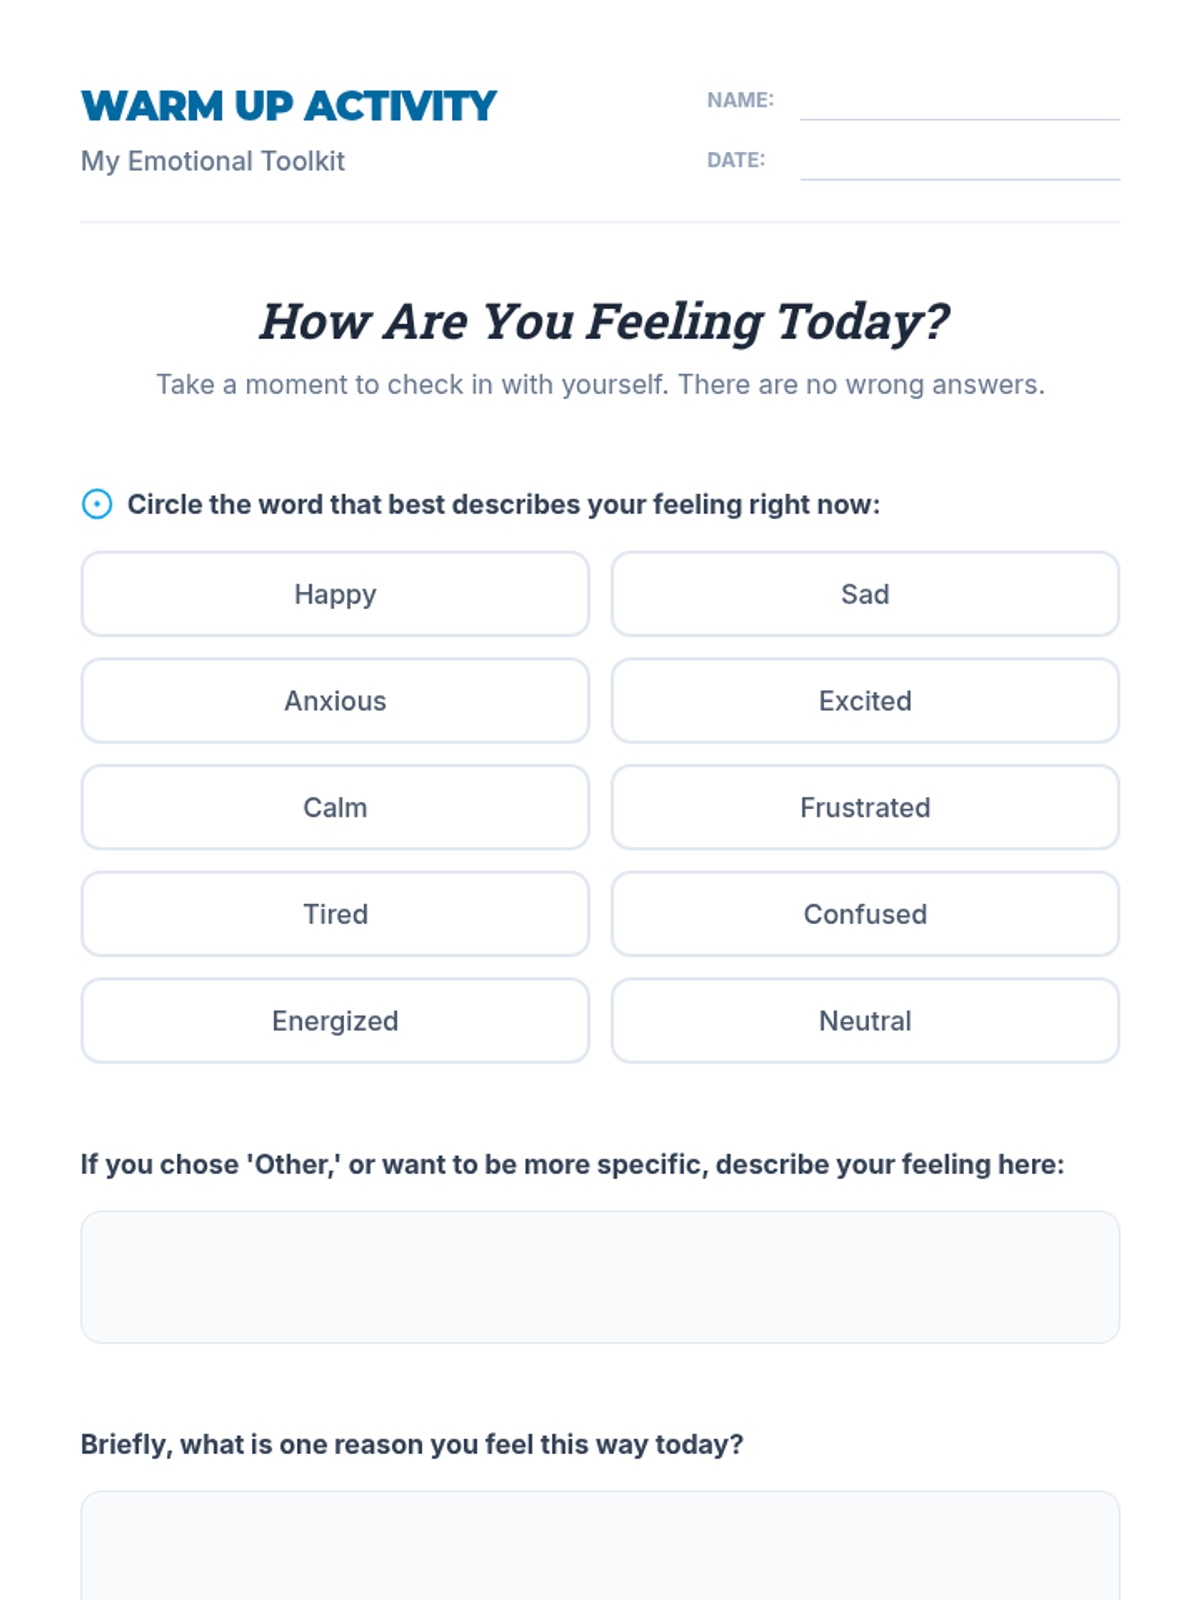
Task: Click the NAME label text
Action: [x=740, y=100]
